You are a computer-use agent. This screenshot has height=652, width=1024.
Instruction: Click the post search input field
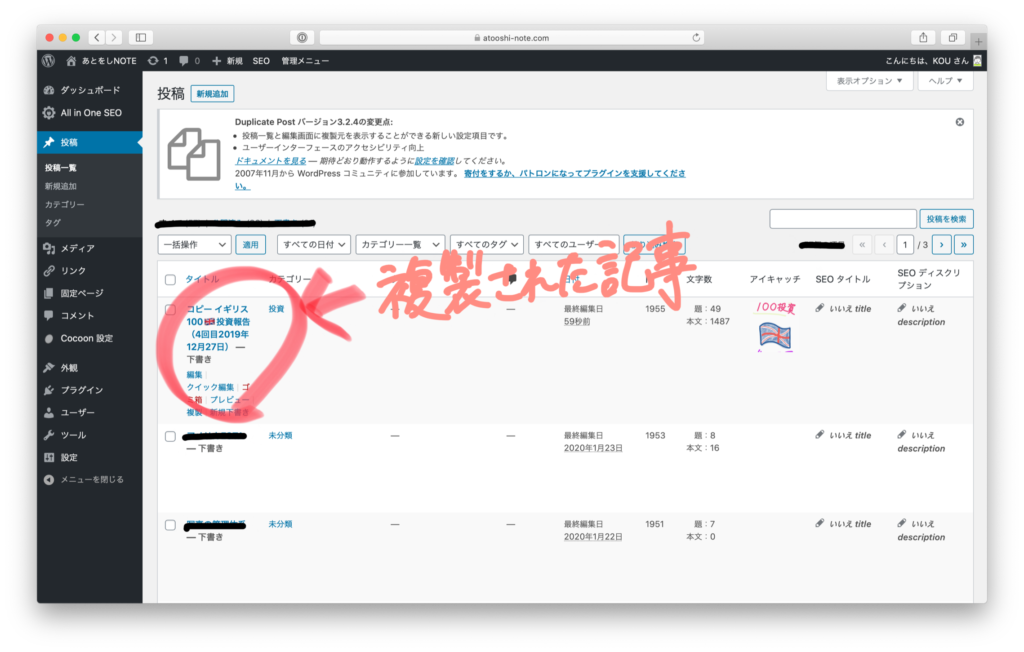click(842, 219)
